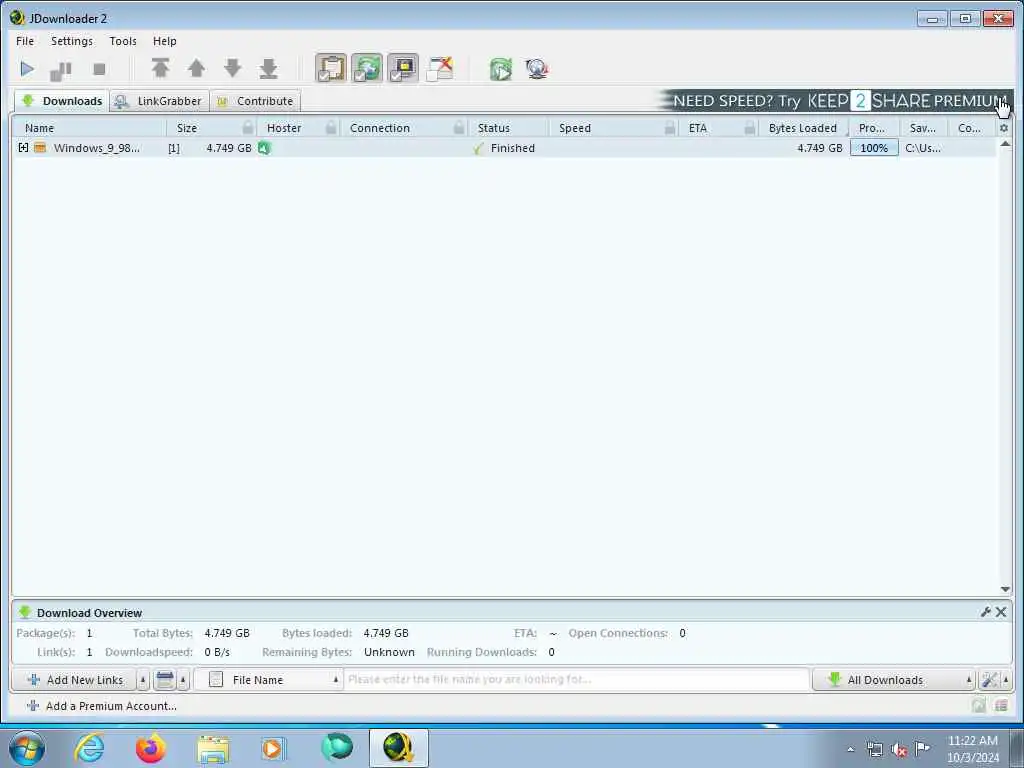Toggle lock icon on ETA column
This screenshot has height=768, width=1024.
pos(750,127)
